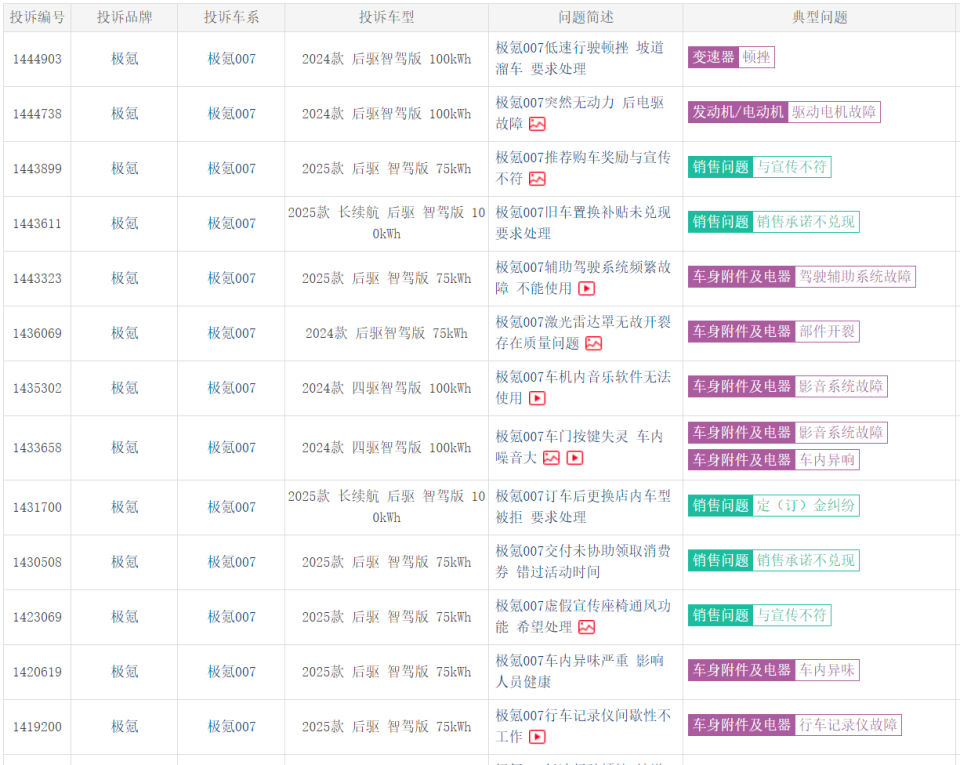Select the 行车记录仪故障 issue tag
This screenshot has width=960, height=765.
tap(794, 725)
